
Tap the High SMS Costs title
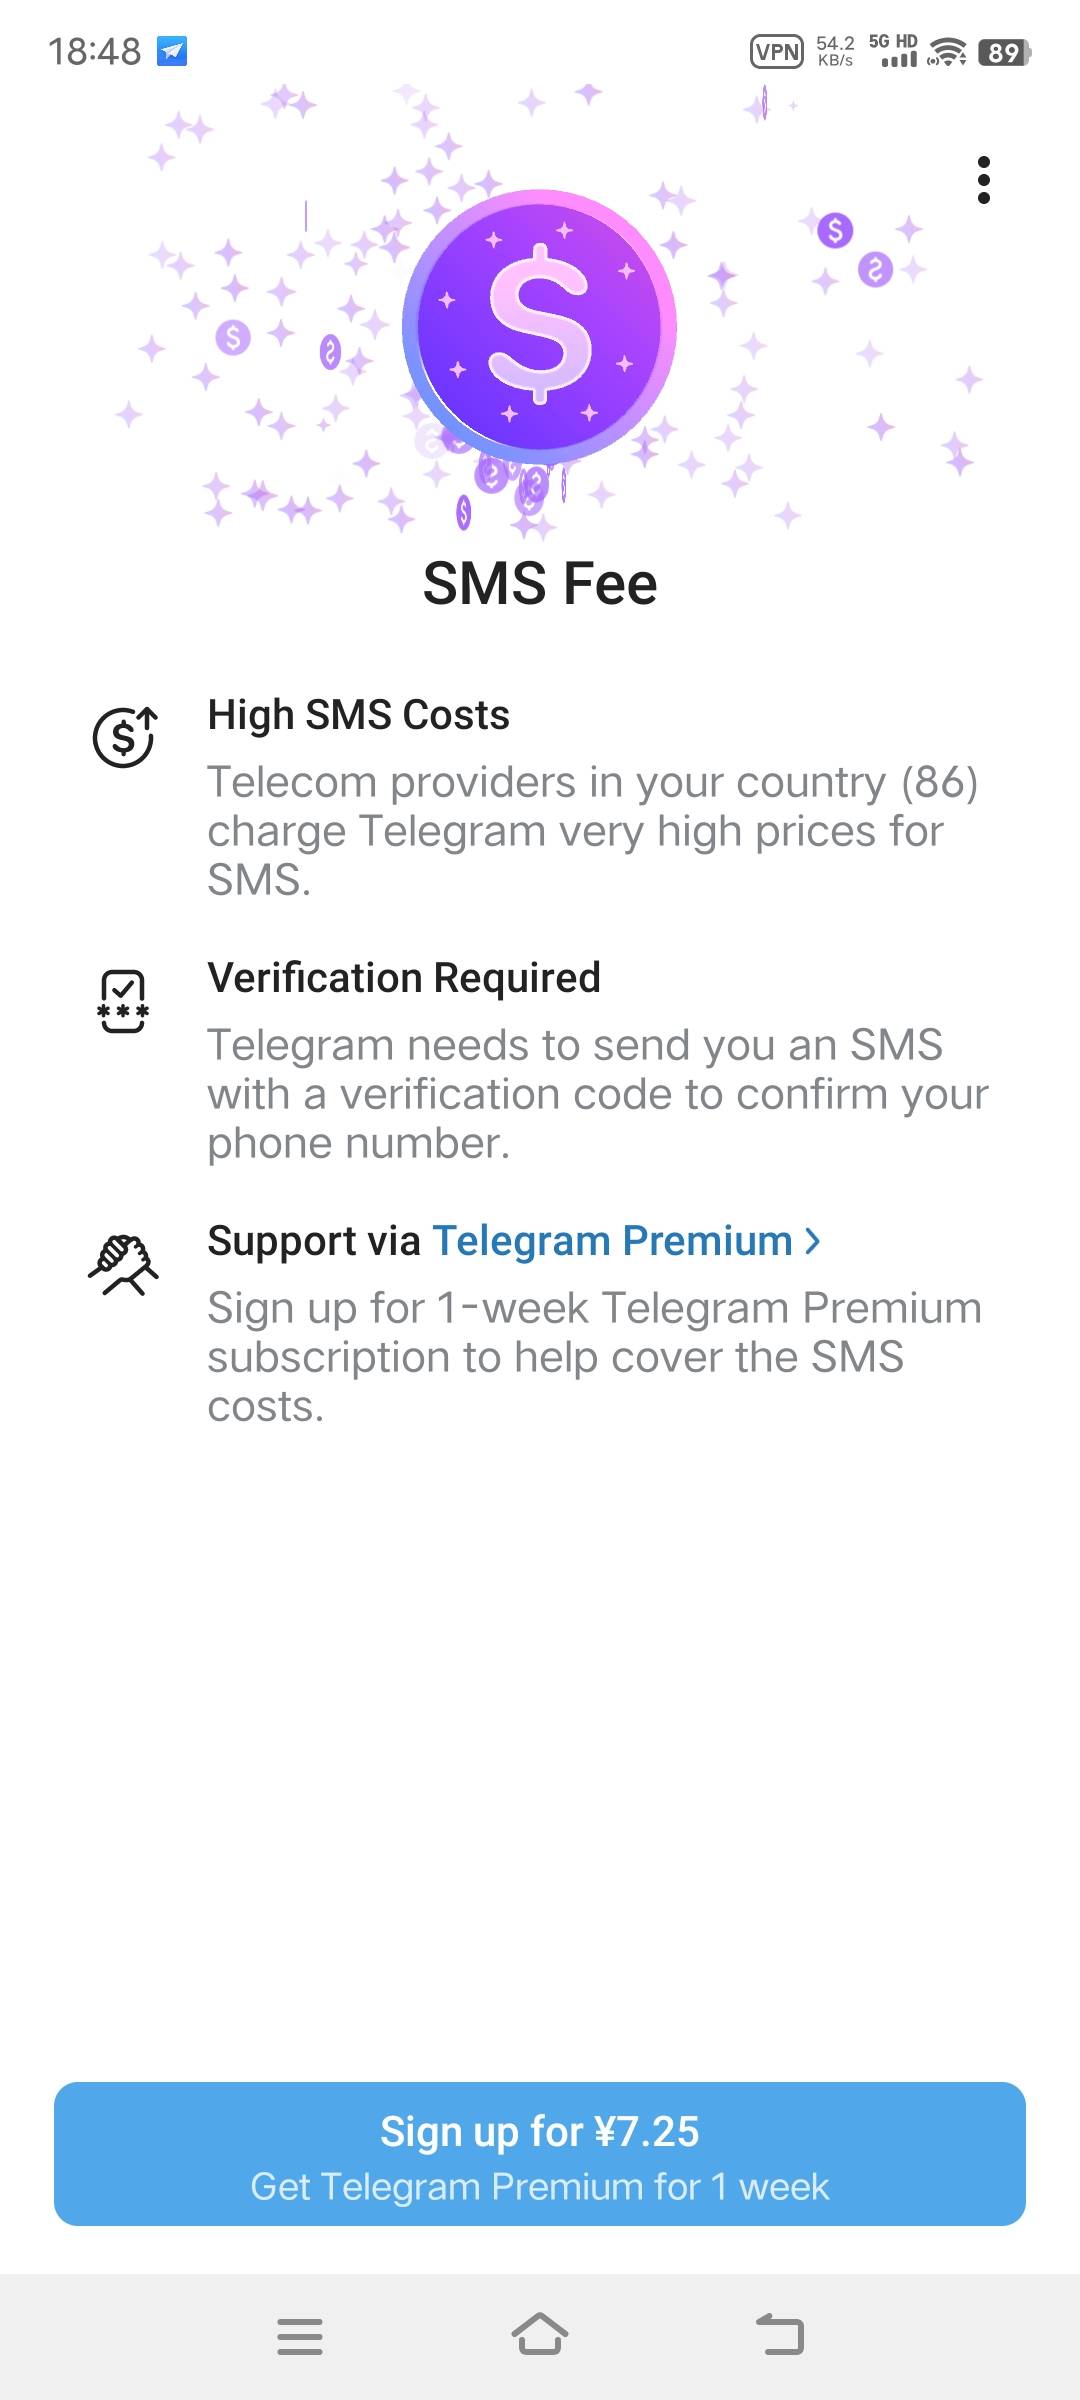click(358, 715)
